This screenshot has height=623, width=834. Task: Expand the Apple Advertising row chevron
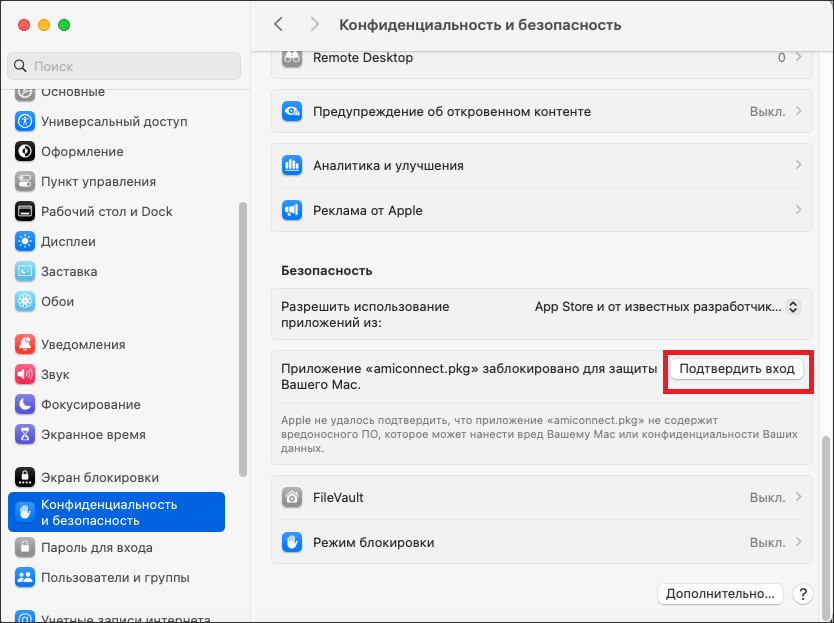point(798,210)
